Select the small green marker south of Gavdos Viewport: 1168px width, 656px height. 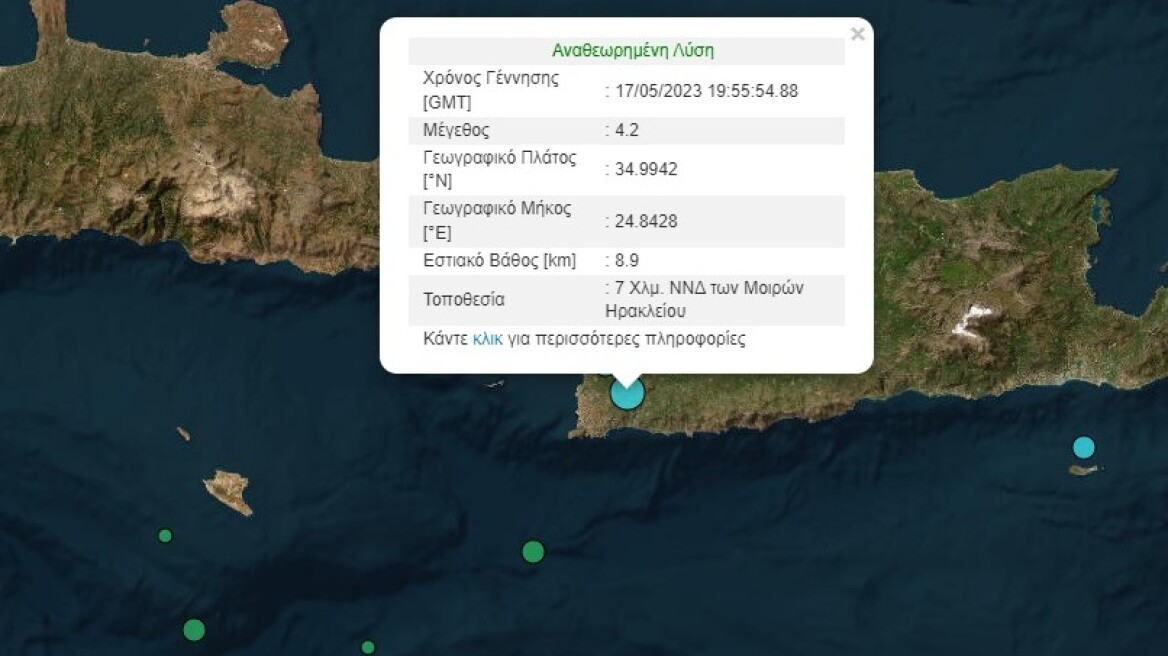tap(165, 536)
